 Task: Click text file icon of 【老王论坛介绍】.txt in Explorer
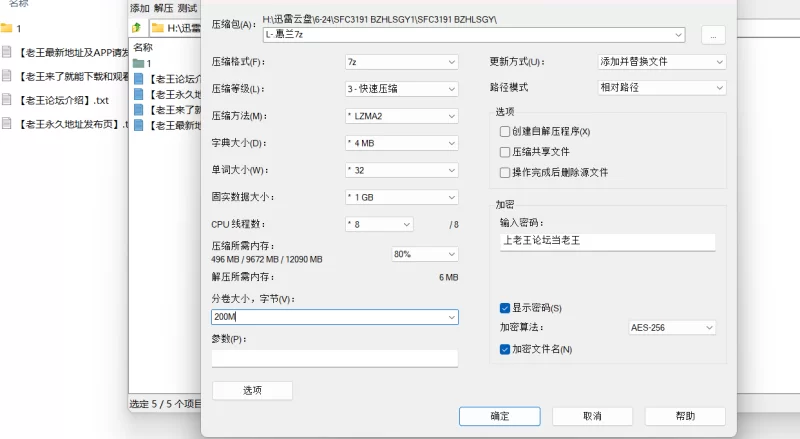(7, 100)
